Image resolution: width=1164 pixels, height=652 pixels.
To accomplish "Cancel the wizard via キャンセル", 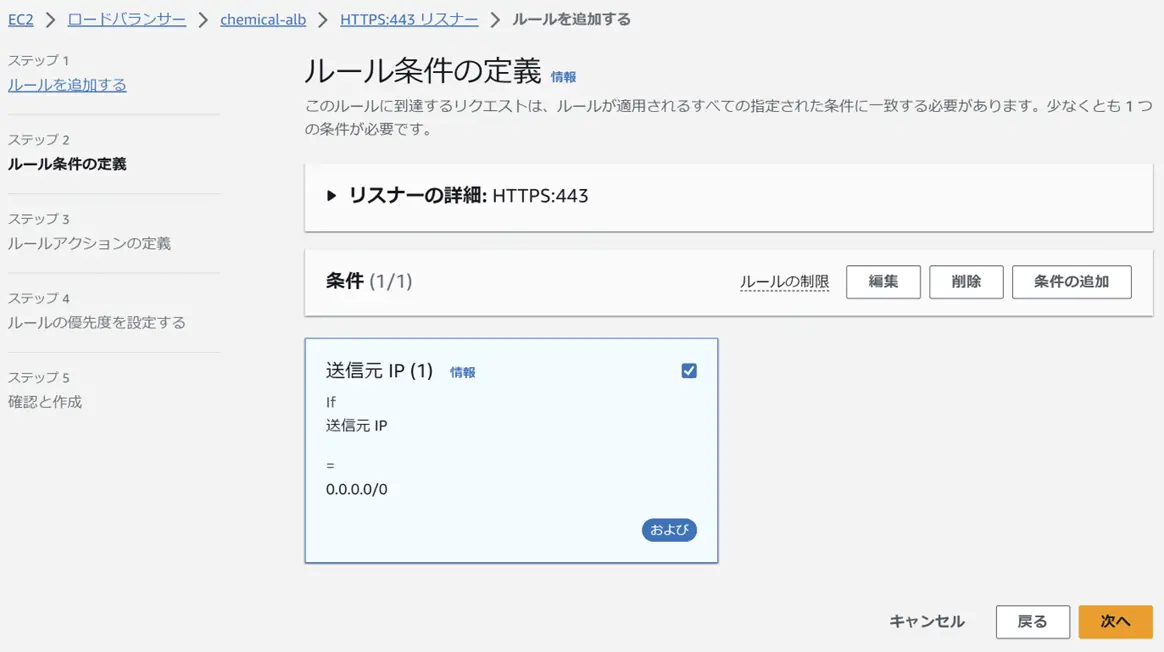I will 926,622.
